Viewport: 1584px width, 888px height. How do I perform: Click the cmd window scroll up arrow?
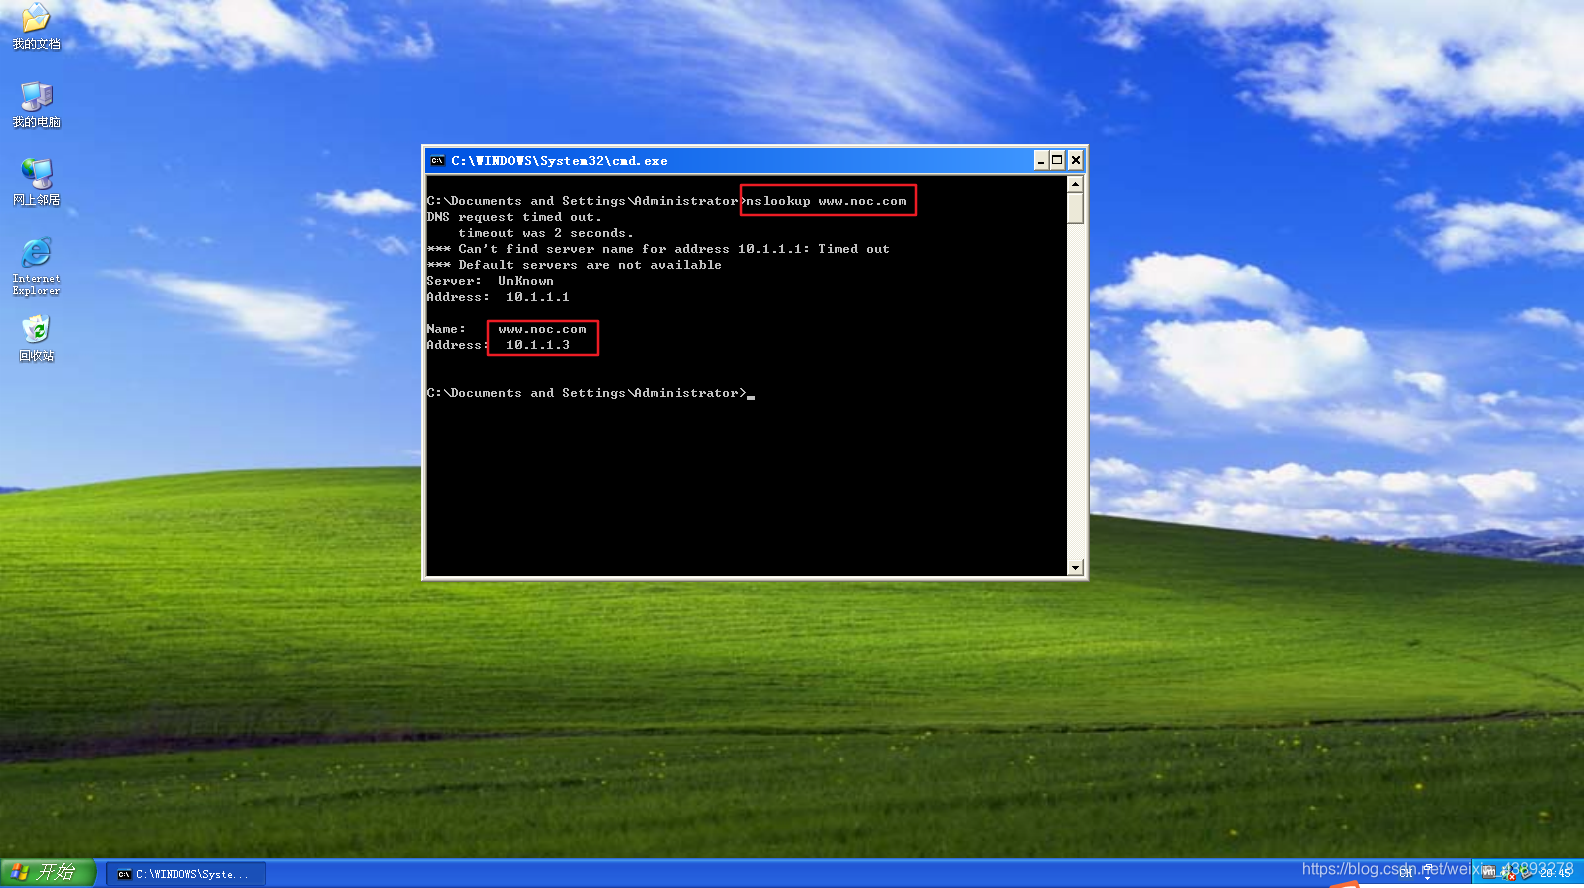1076,184
